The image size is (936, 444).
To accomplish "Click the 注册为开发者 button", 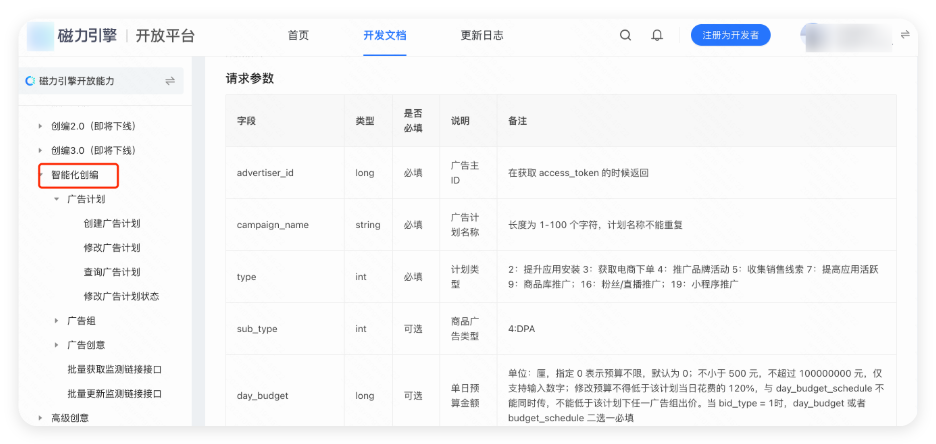I will (x=731, y=35).
